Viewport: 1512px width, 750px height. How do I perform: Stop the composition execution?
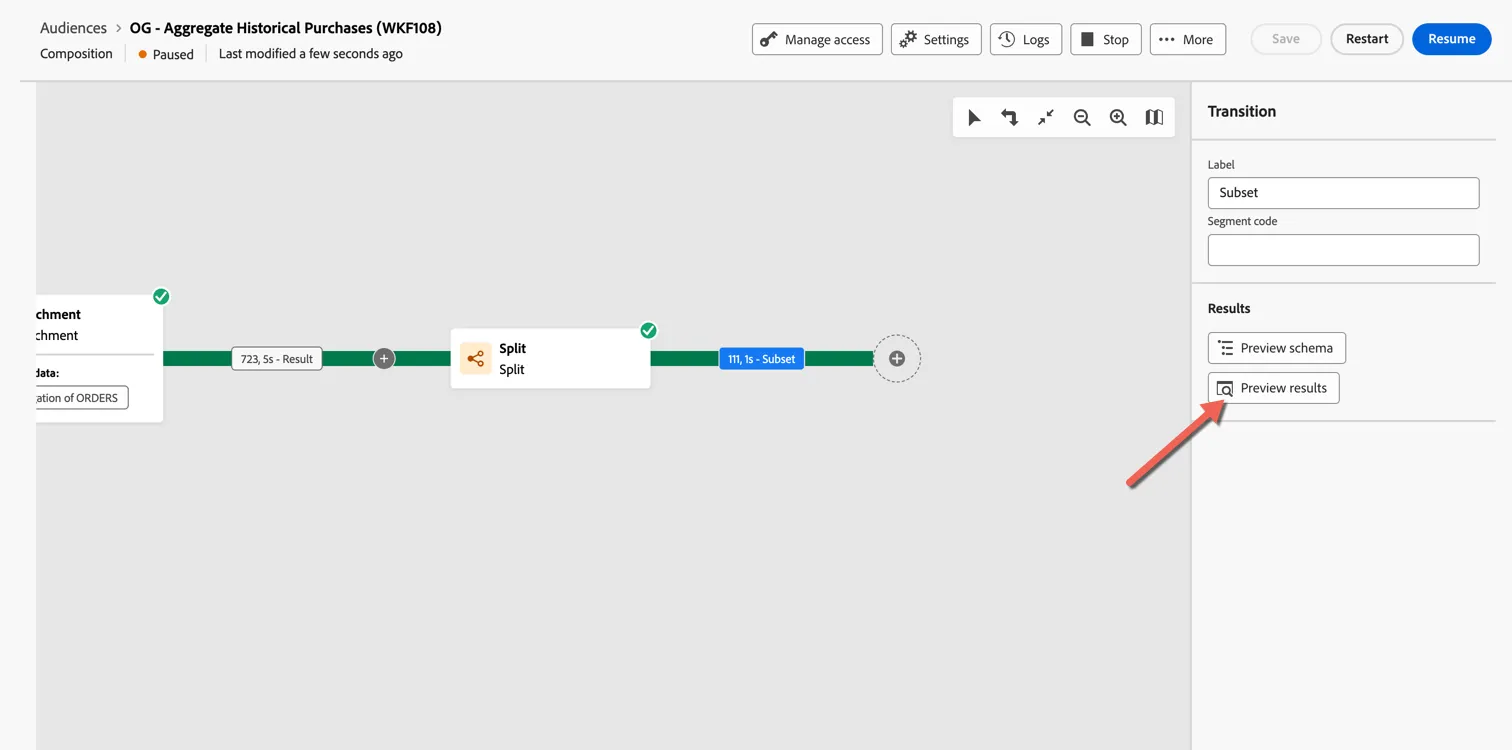coord(1106,39)
